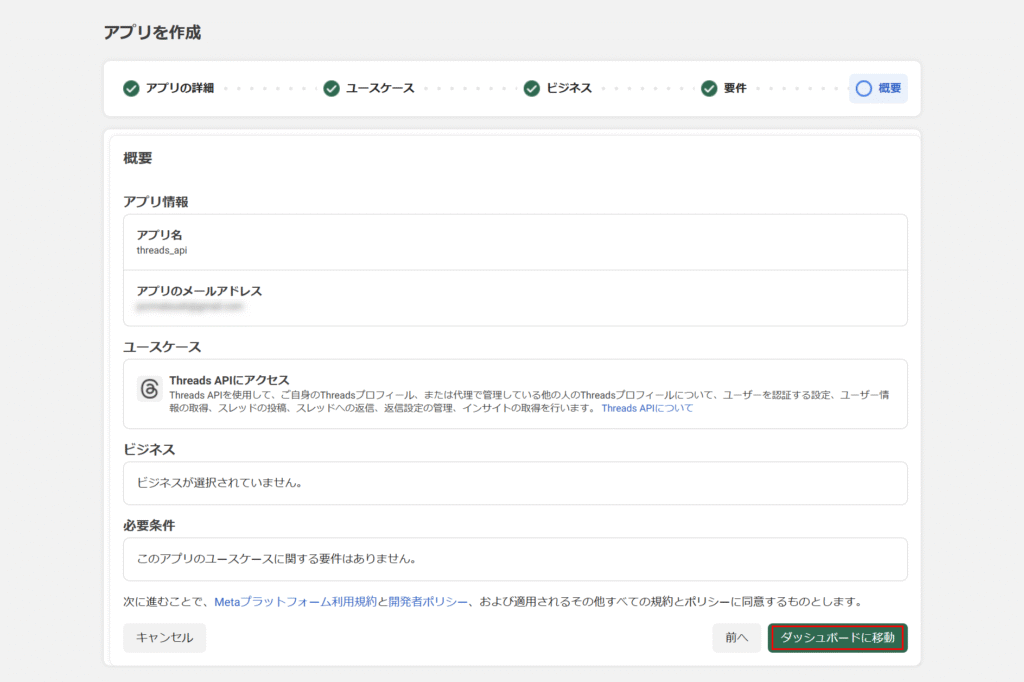Click the checkmark icon beside アプリの詳細
This screenshot has height=682, width=1024.
coord(131,88)
